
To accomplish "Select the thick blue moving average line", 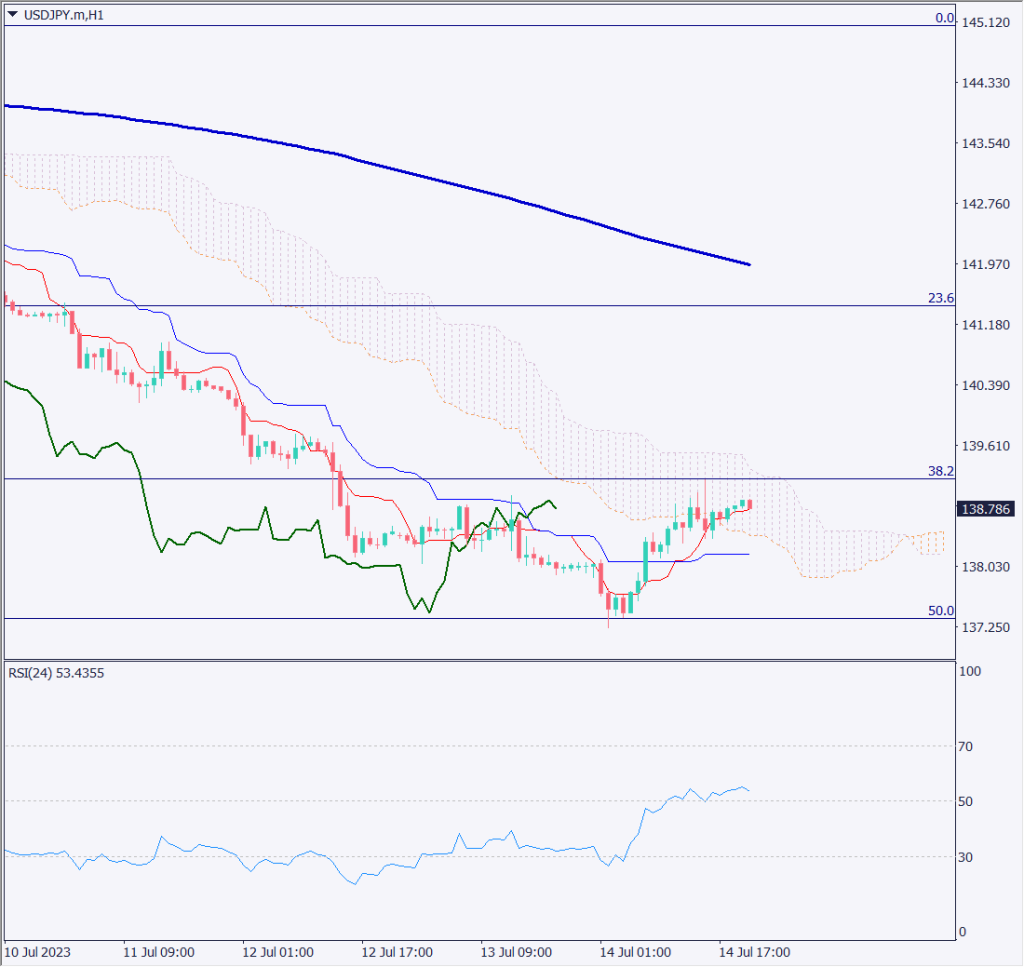I will point(400,171).
